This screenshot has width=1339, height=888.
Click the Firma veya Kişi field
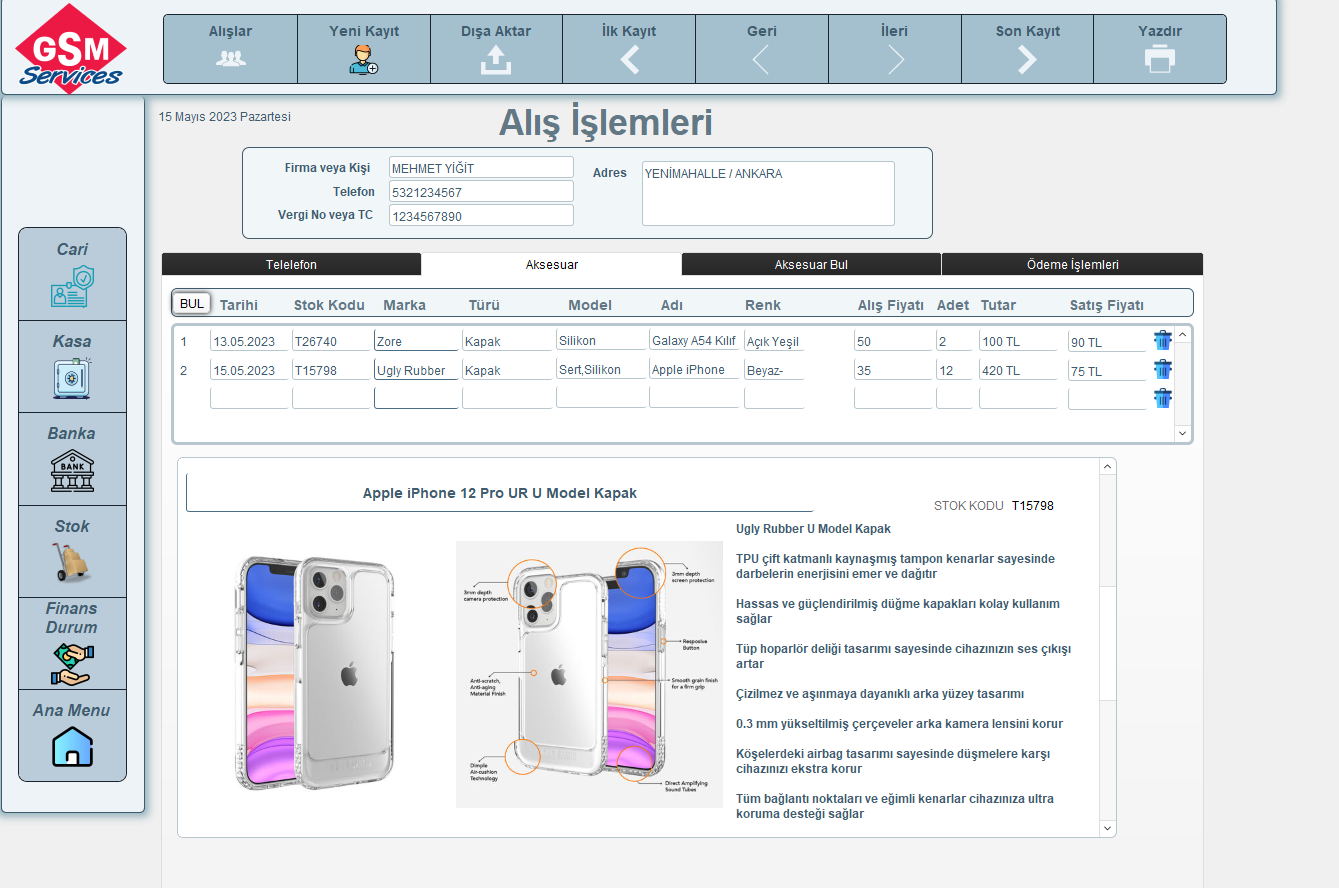coord(481,168)
